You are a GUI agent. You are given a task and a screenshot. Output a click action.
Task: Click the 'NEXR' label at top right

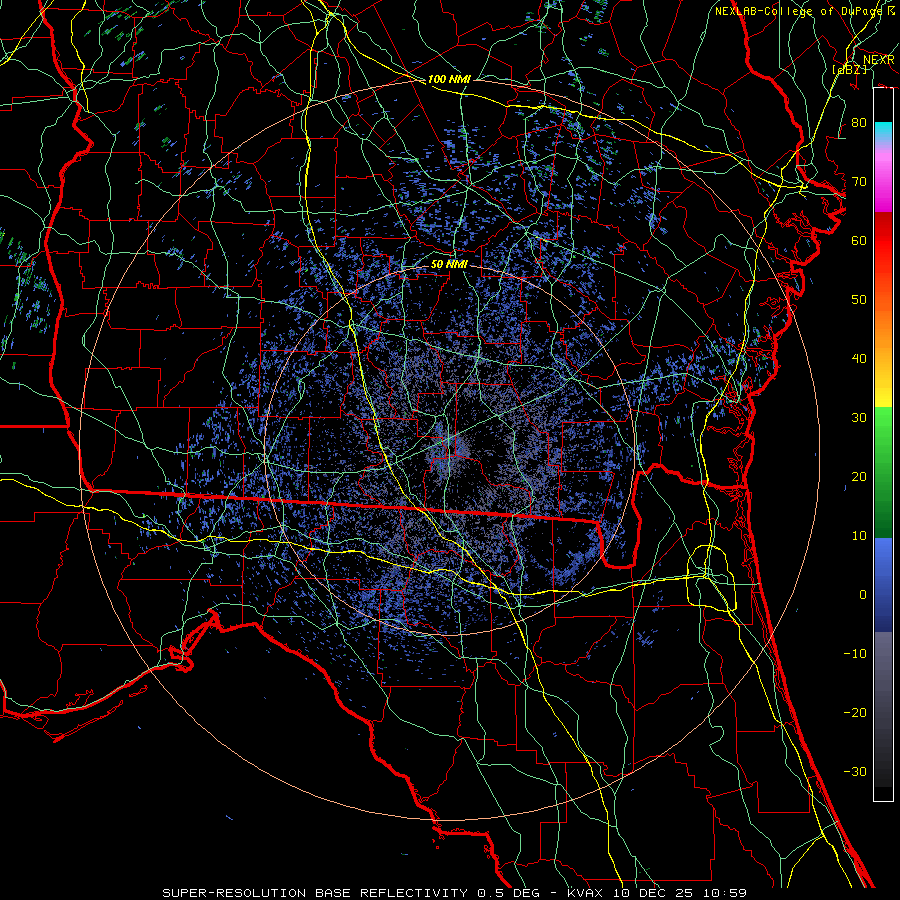879,60
